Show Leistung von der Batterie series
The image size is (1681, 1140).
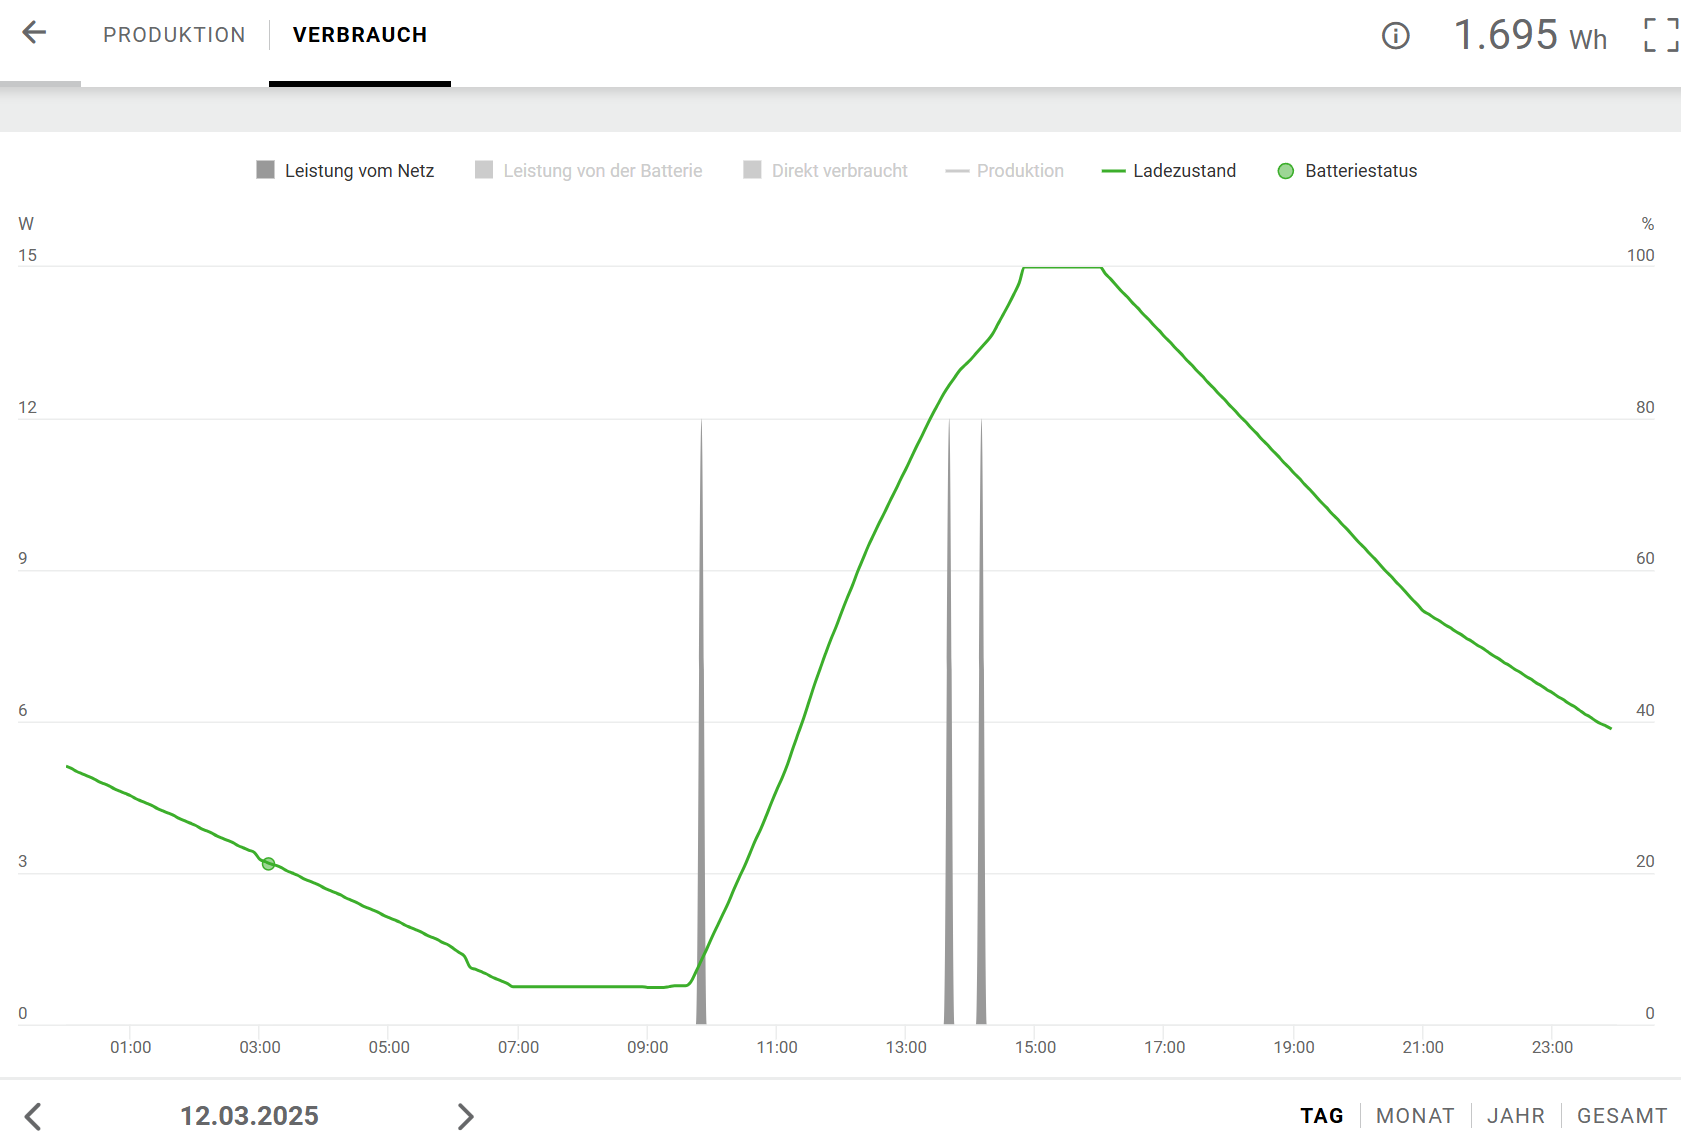tap(589, 171)
